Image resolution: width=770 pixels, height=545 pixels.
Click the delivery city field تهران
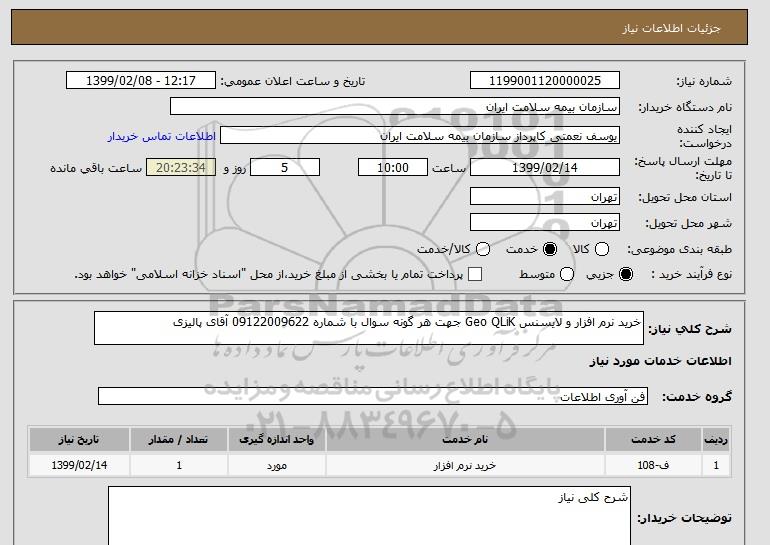coord(545,222)
